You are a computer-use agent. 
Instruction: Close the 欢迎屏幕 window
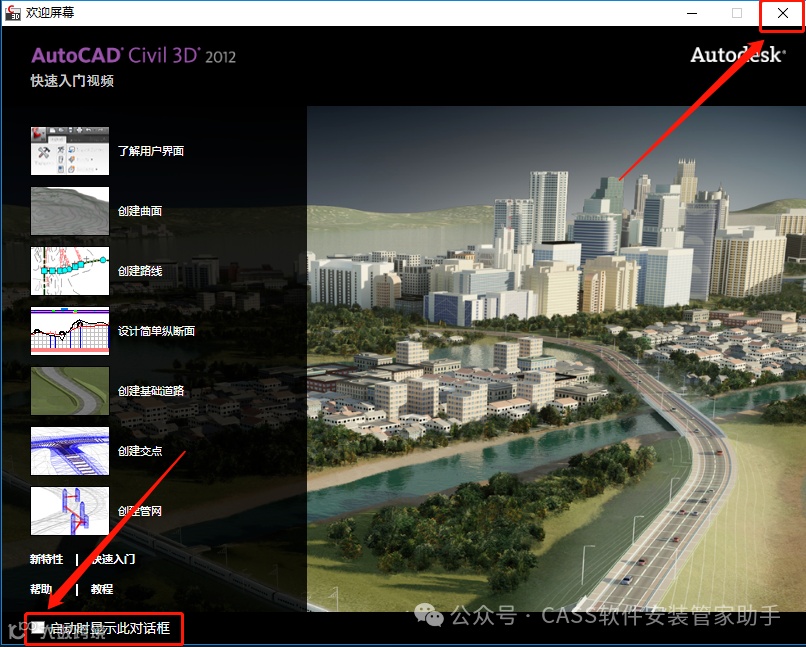click(x=782, y=13)
